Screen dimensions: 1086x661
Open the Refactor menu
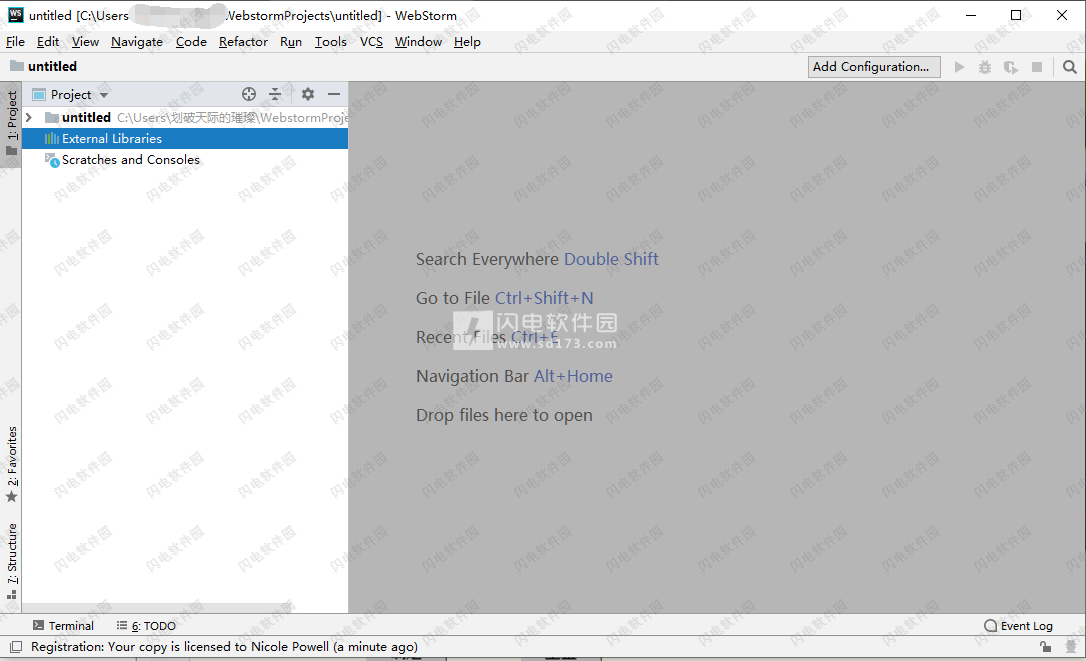point(243,42)
